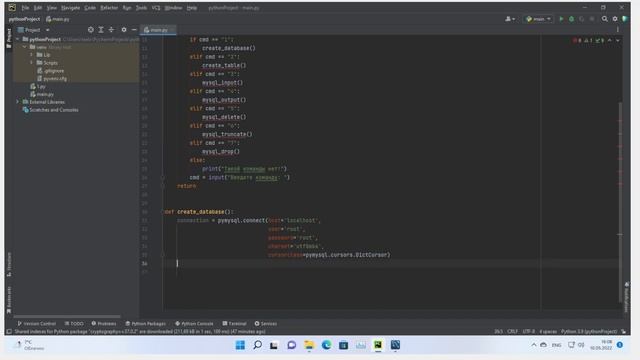Open the Python Console tool window
Screen dimensions: 640x360
[x=194, y=324]
